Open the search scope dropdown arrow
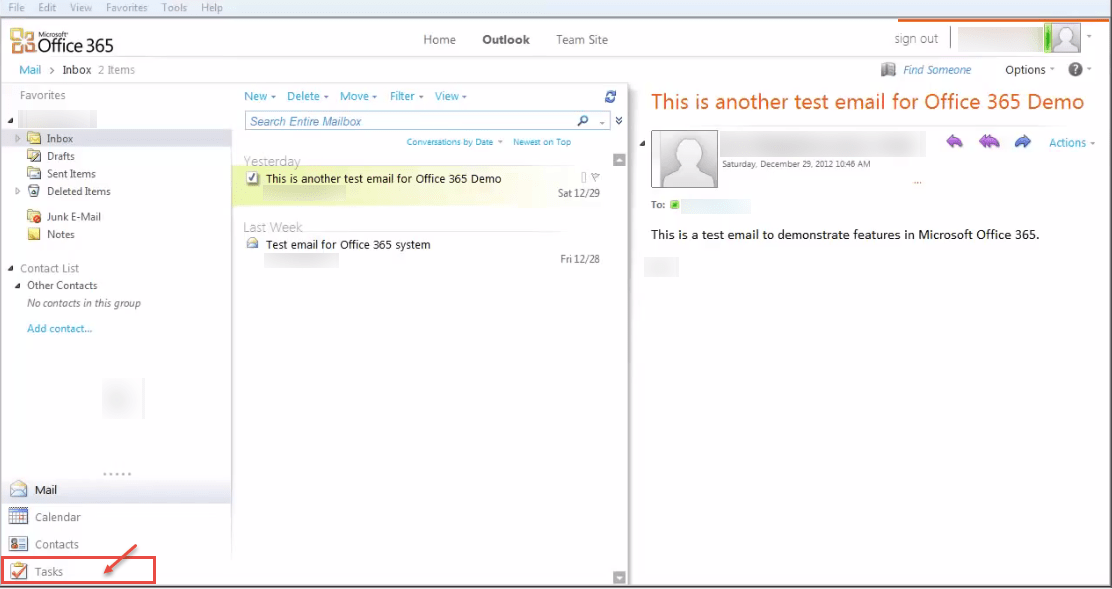1112x589 pixels. click(x=602, y=122)
